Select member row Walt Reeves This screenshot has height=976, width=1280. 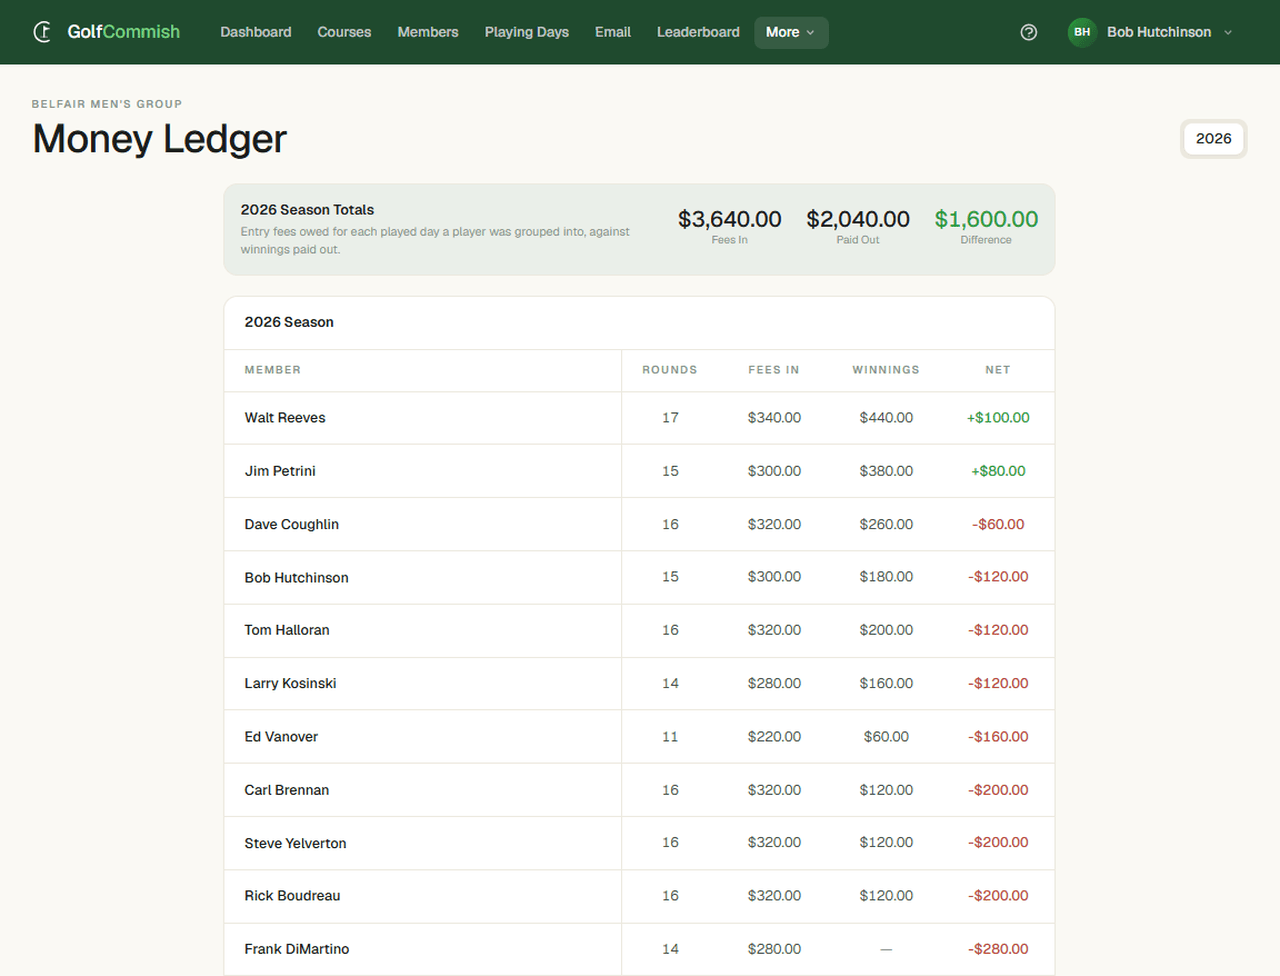click(639, 418)
